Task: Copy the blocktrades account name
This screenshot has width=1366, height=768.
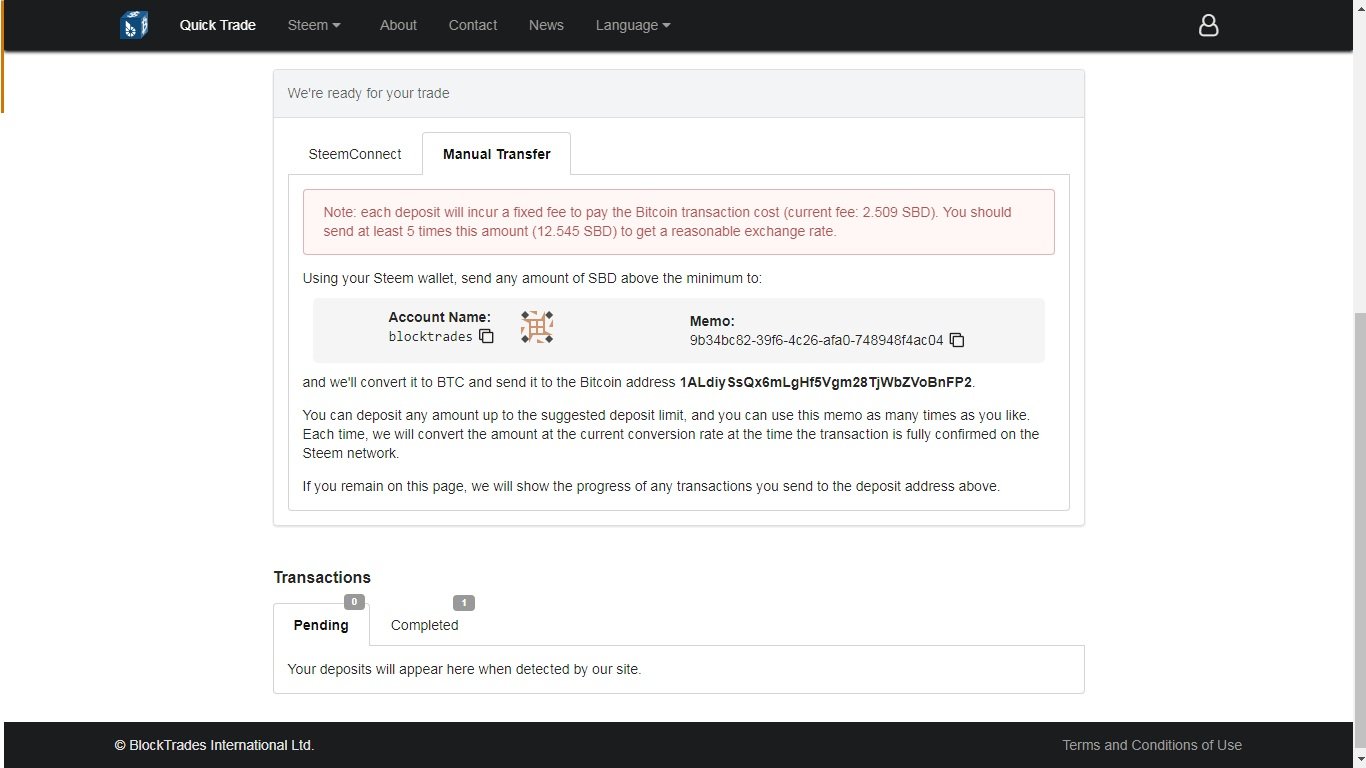Action: [x=486, y=336]
